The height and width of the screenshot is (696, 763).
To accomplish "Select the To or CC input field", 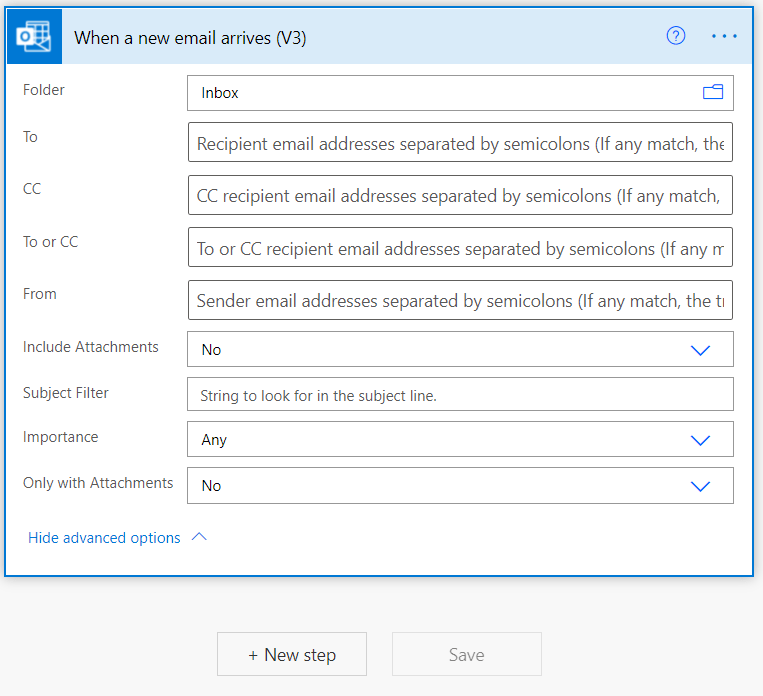I will 460,248.
